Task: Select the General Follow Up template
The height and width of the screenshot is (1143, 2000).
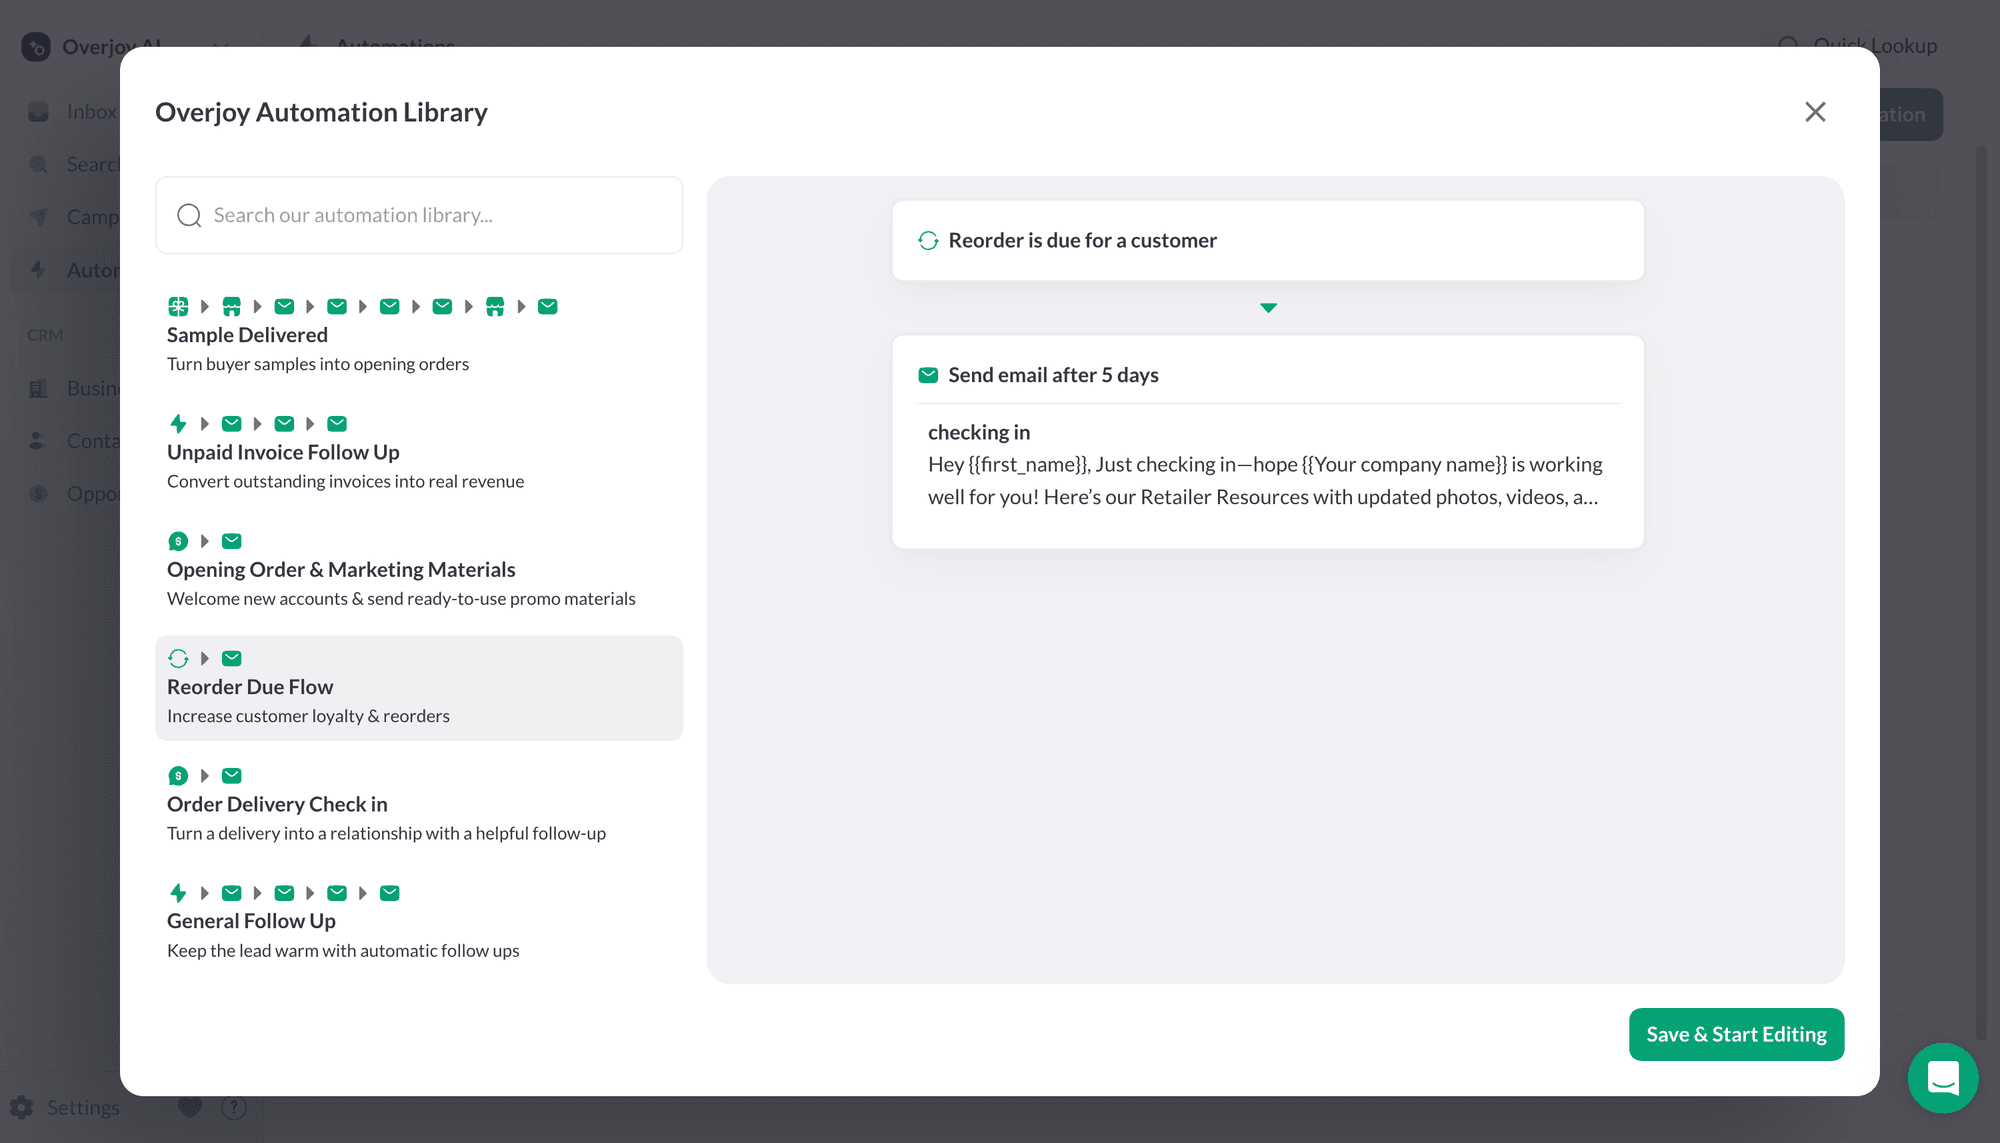Action: (x=419, y=922)
